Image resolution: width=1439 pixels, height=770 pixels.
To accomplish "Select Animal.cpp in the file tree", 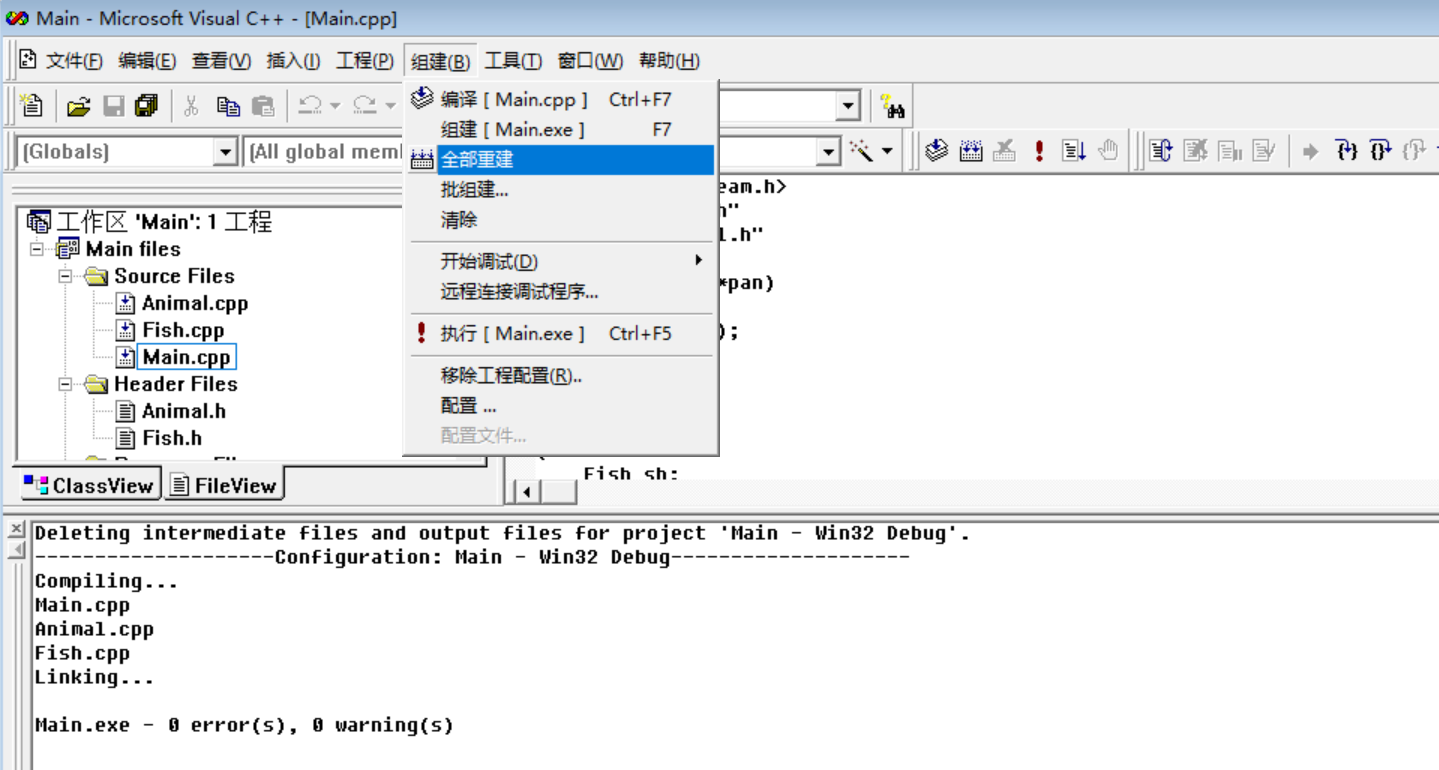I will tap(195, 303).
